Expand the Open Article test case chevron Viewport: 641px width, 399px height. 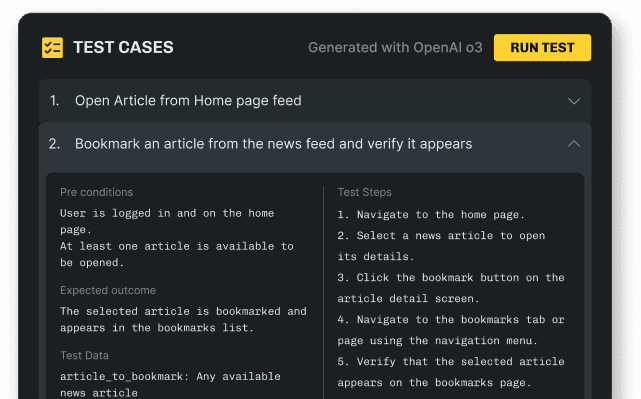click(x=574, y=101)
